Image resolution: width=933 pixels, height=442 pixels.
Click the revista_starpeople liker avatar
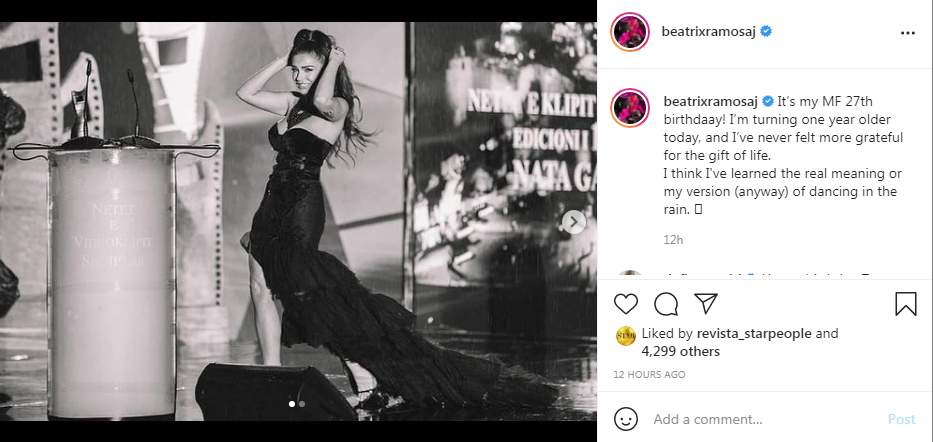[626, 336]
